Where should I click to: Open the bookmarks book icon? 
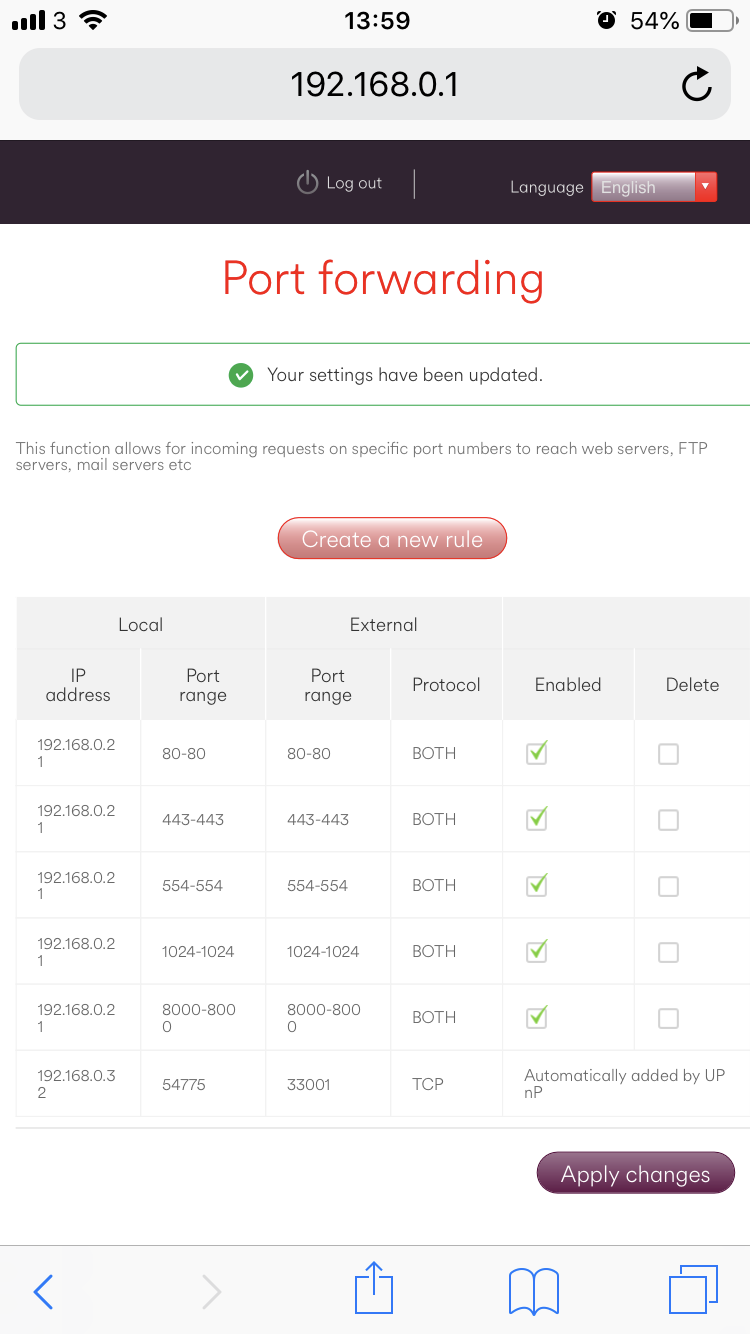coord(534,1290)
